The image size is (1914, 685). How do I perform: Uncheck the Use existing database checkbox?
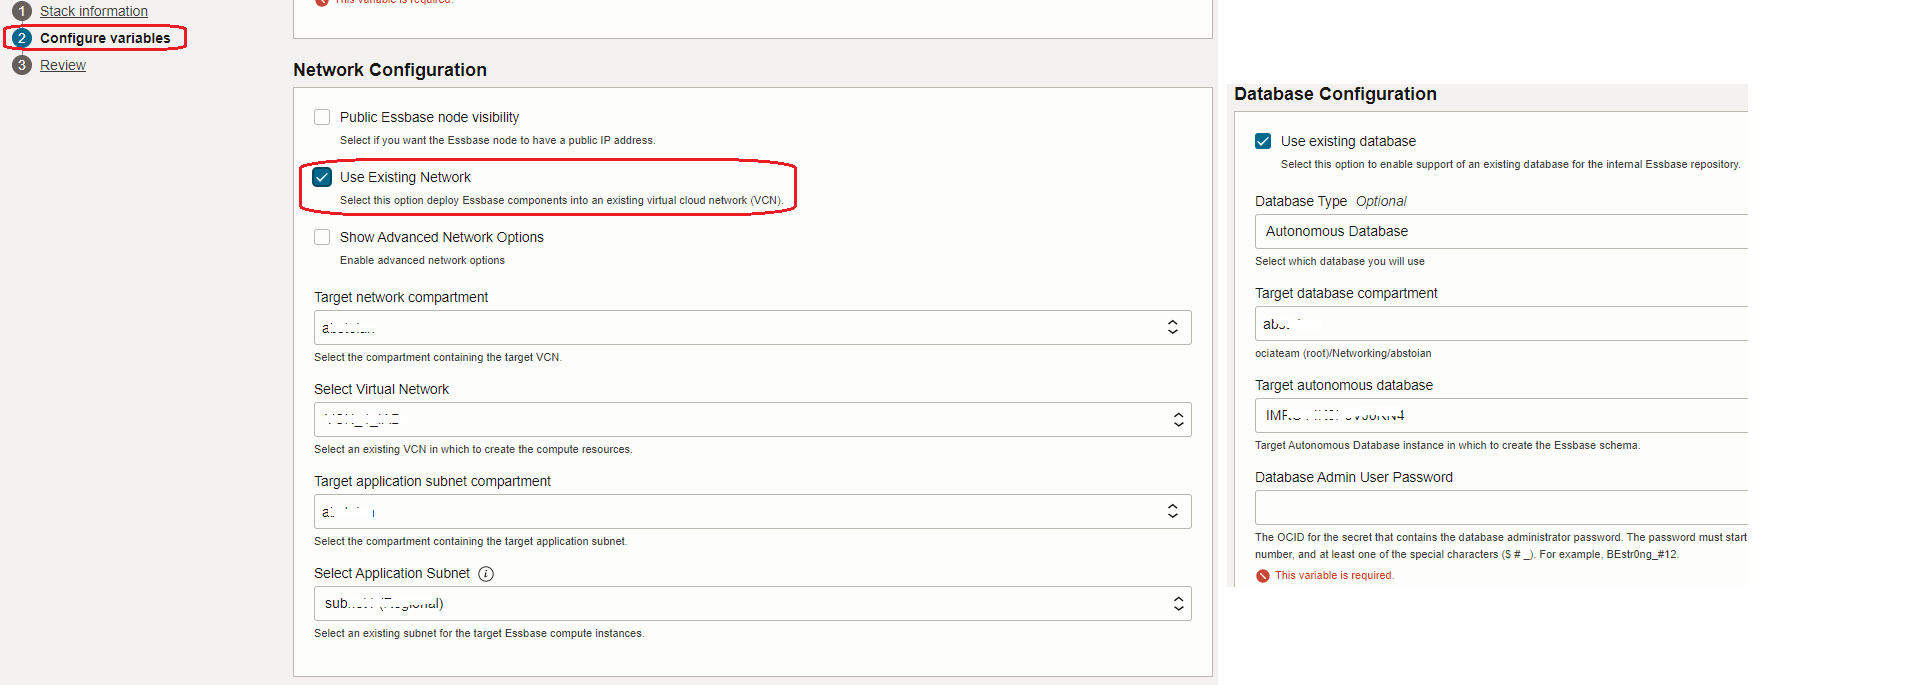[1263, 141]
